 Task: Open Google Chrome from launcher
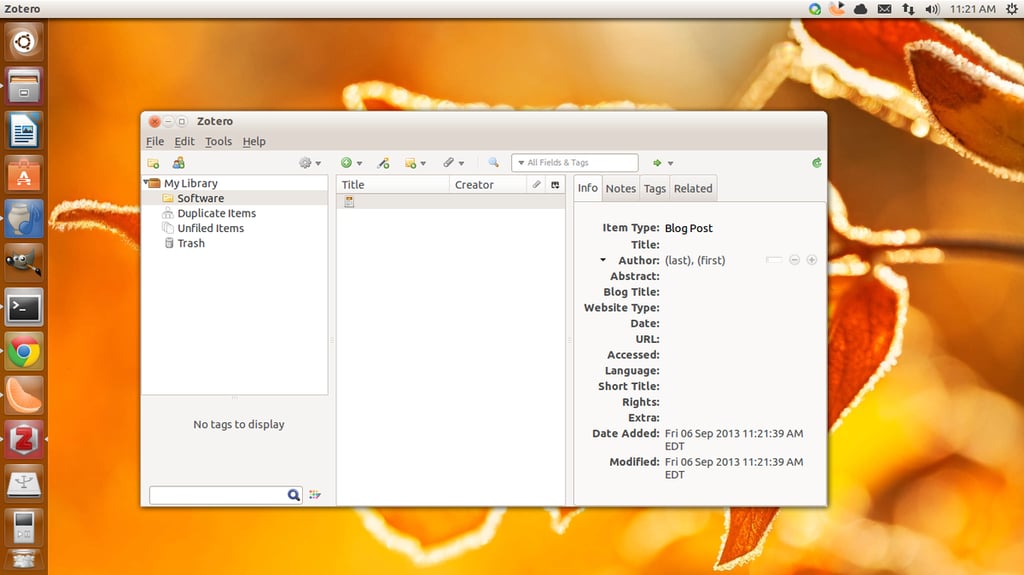24,352
